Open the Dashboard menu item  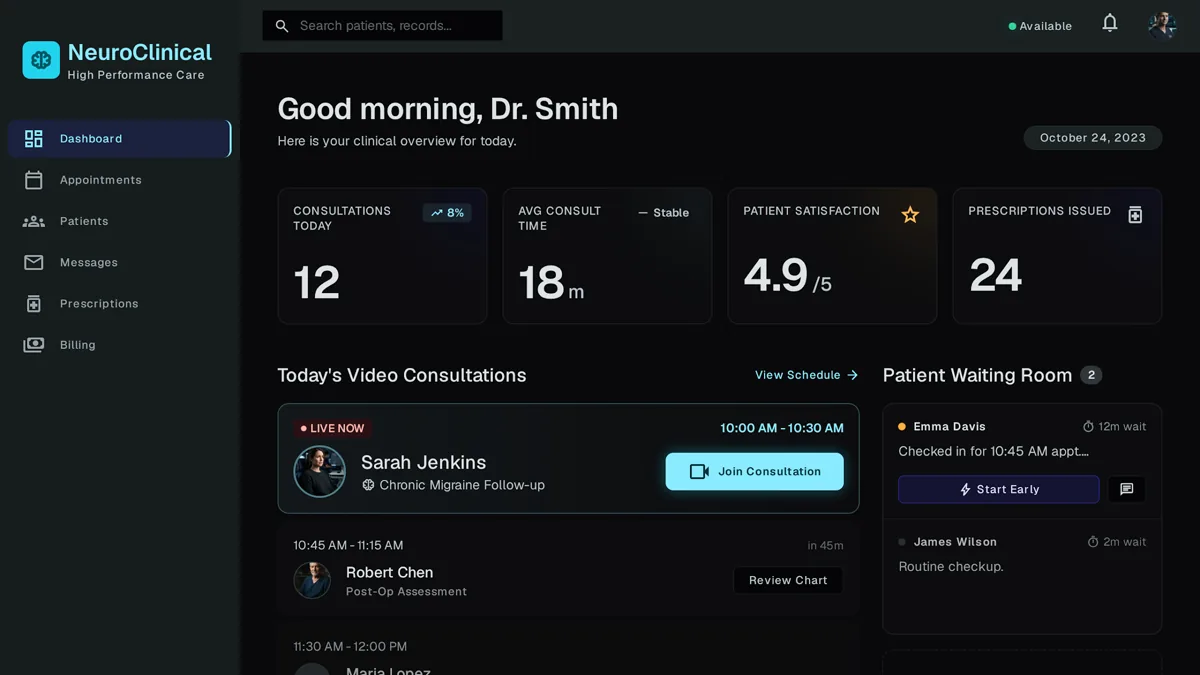[120, 139]
